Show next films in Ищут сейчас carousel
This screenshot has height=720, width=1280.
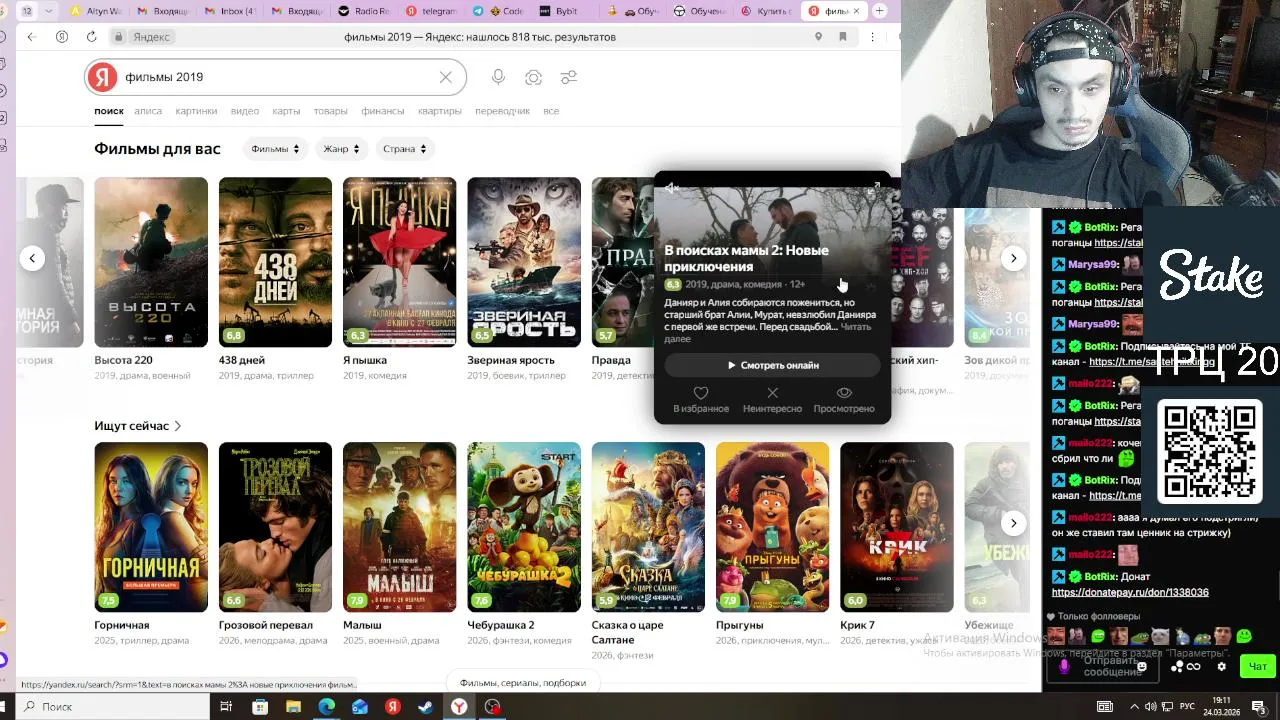1013,523
